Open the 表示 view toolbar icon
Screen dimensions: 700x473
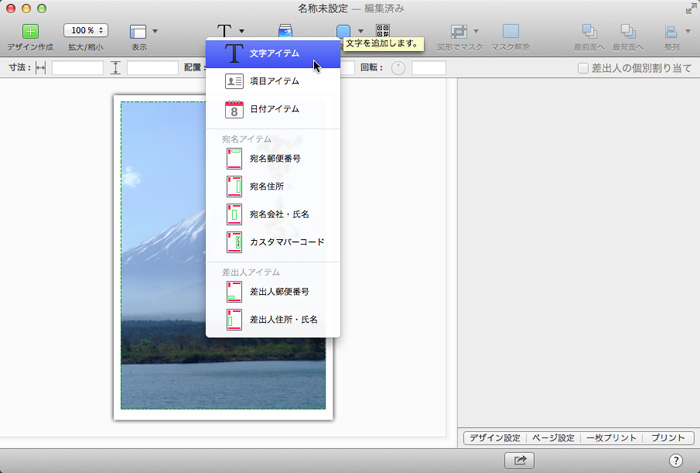[139, 32]
